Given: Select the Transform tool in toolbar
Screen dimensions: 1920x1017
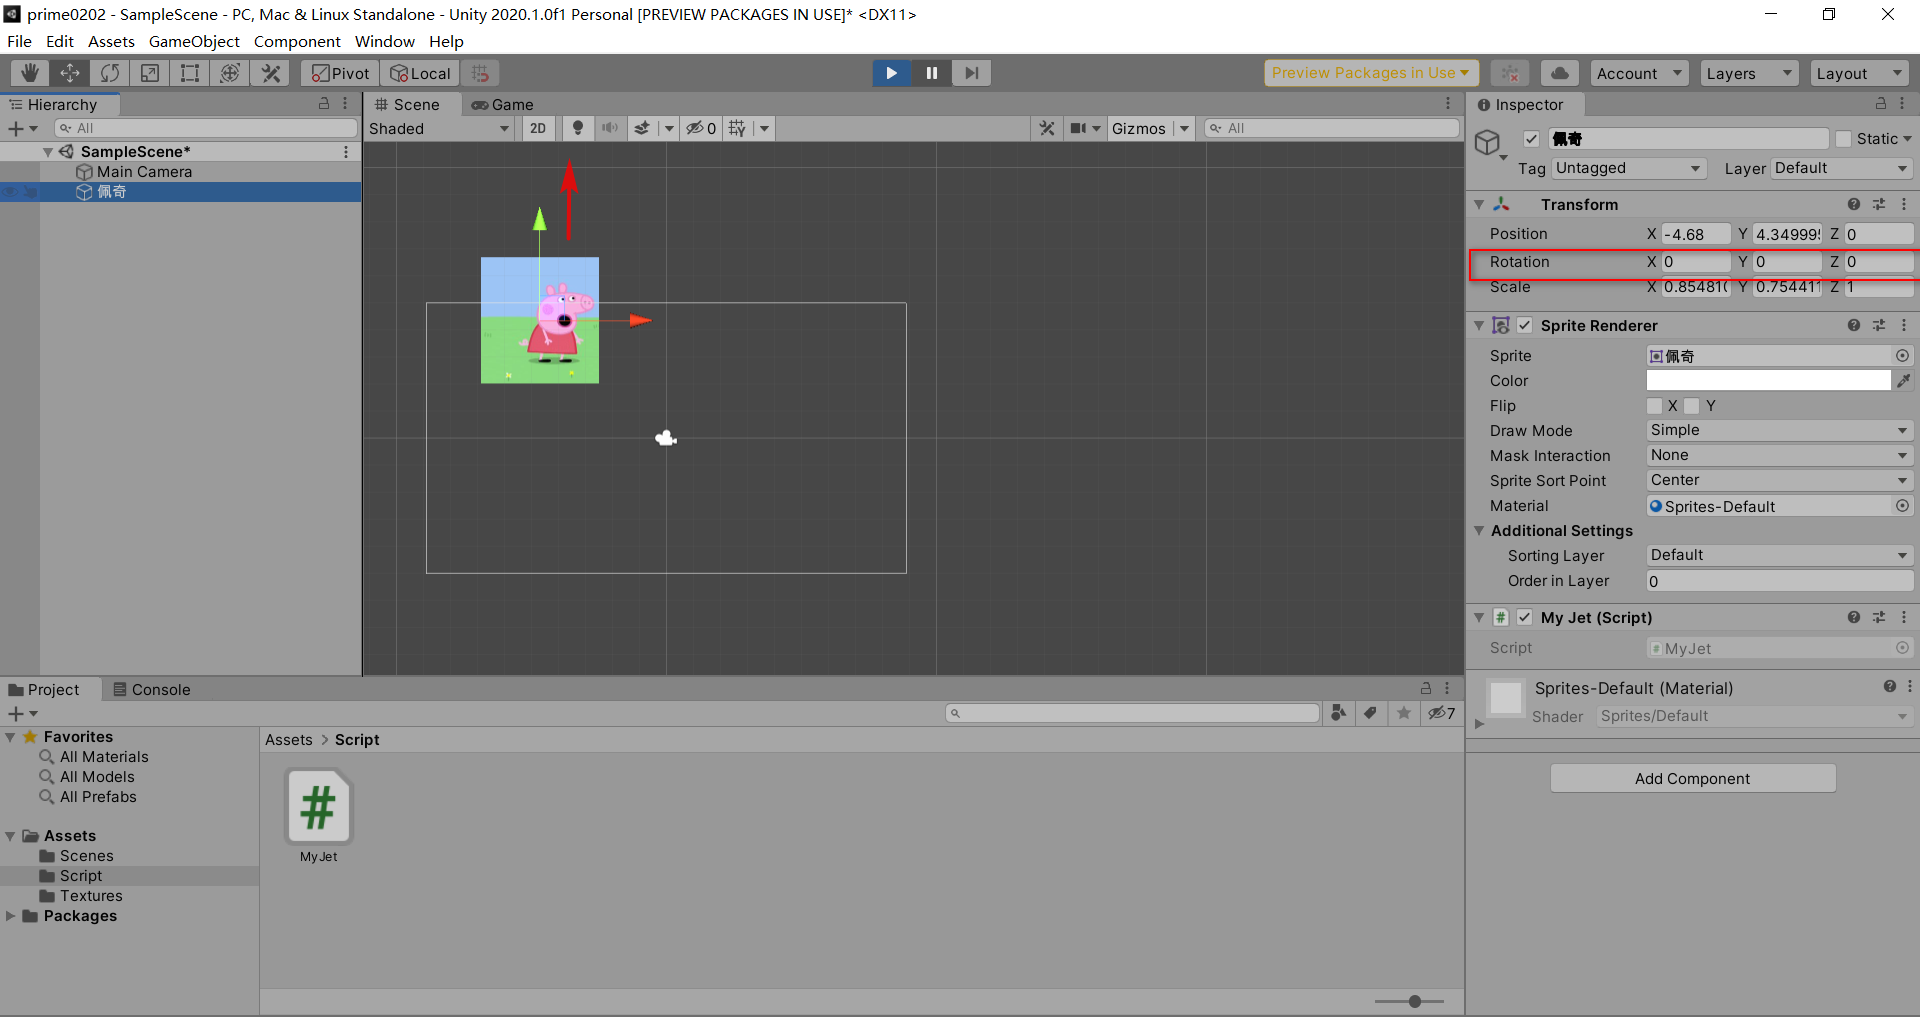Looking at the screenshot, I should coord(230,73).
